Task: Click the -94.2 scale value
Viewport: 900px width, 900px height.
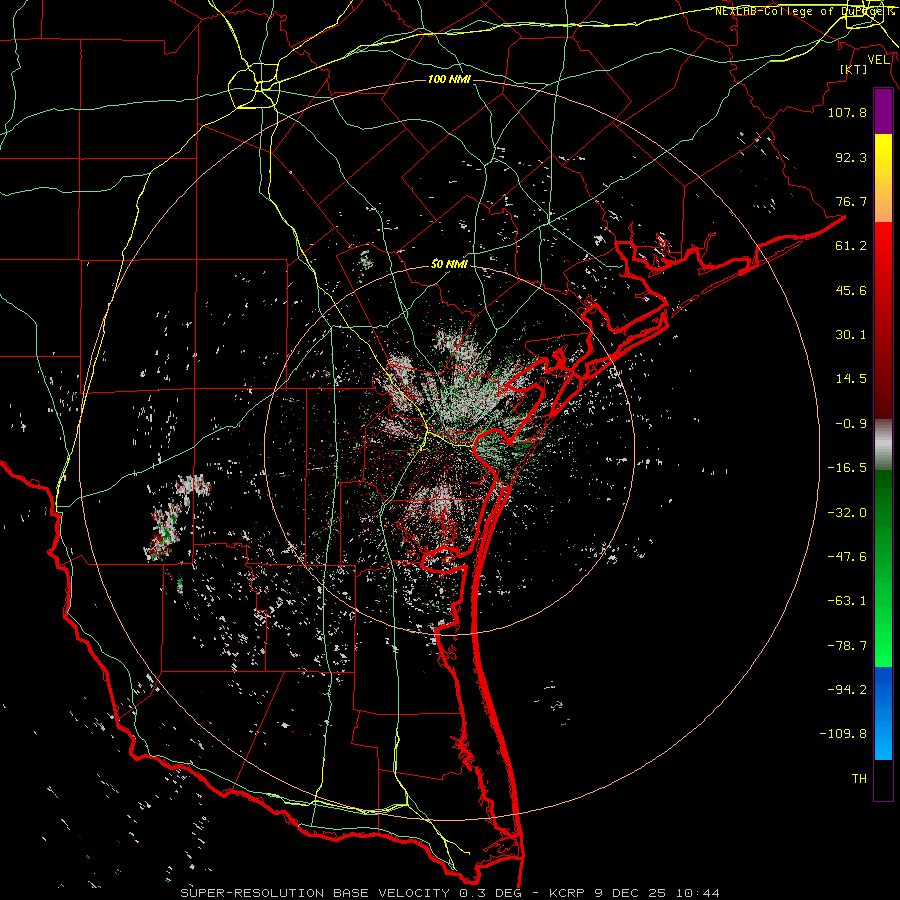Action: click(x=847, y=690)
